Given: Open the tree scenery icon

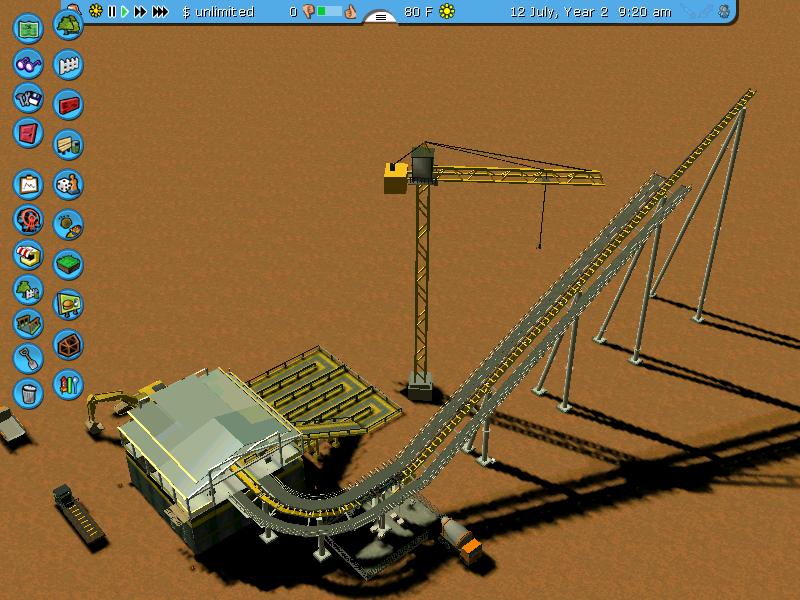Looking at the screenshot, I should (67, 24).
